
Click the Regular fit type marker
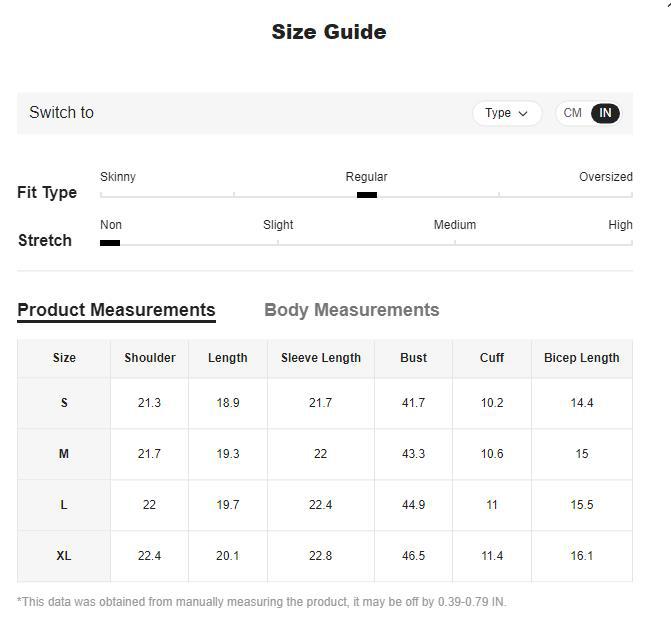pyautogui.click(x=367, y=195)
